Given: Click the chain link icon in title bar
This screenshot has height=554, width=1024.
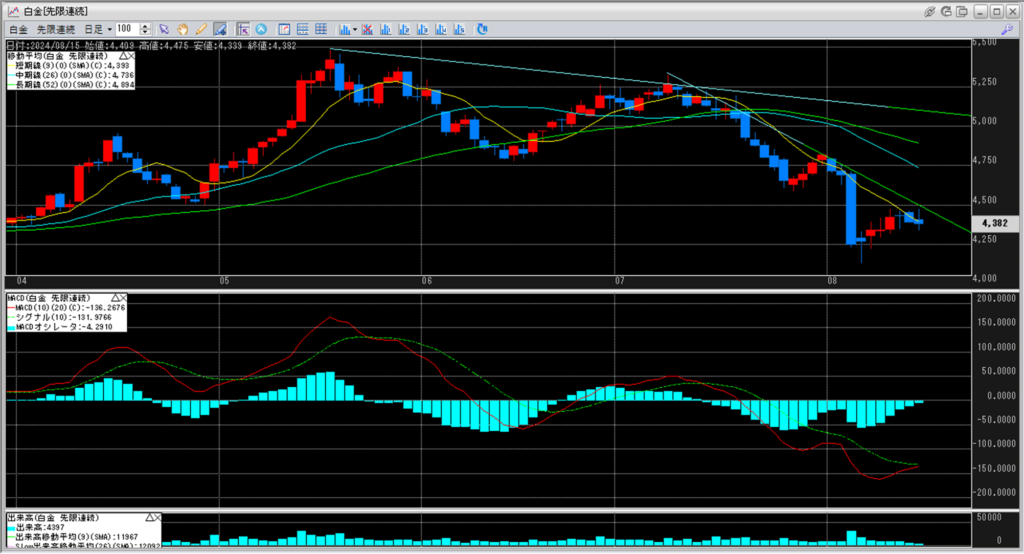Looking at the screenshot, I should (929, 10).
